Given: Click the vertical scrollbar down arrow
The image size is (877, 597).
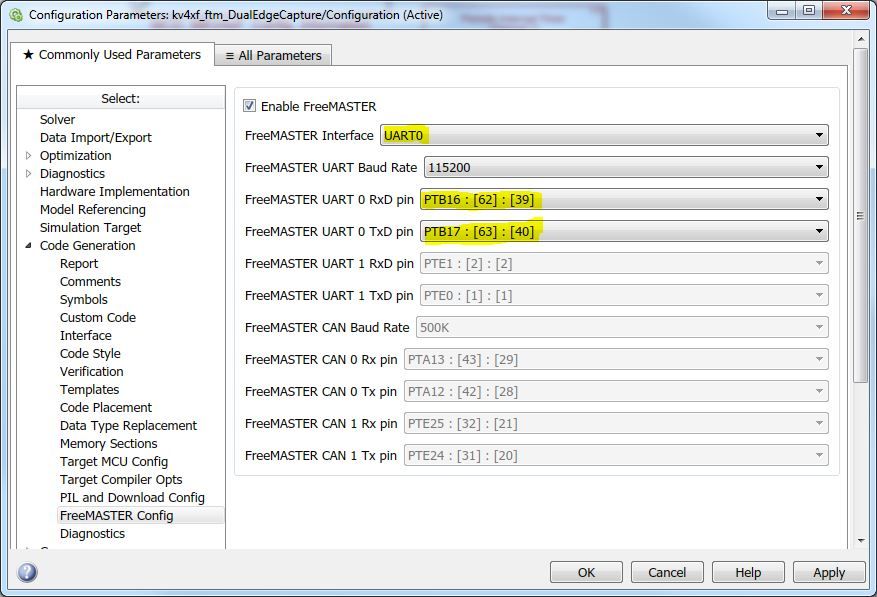Looking at the screenshot, I should (861, 541).
